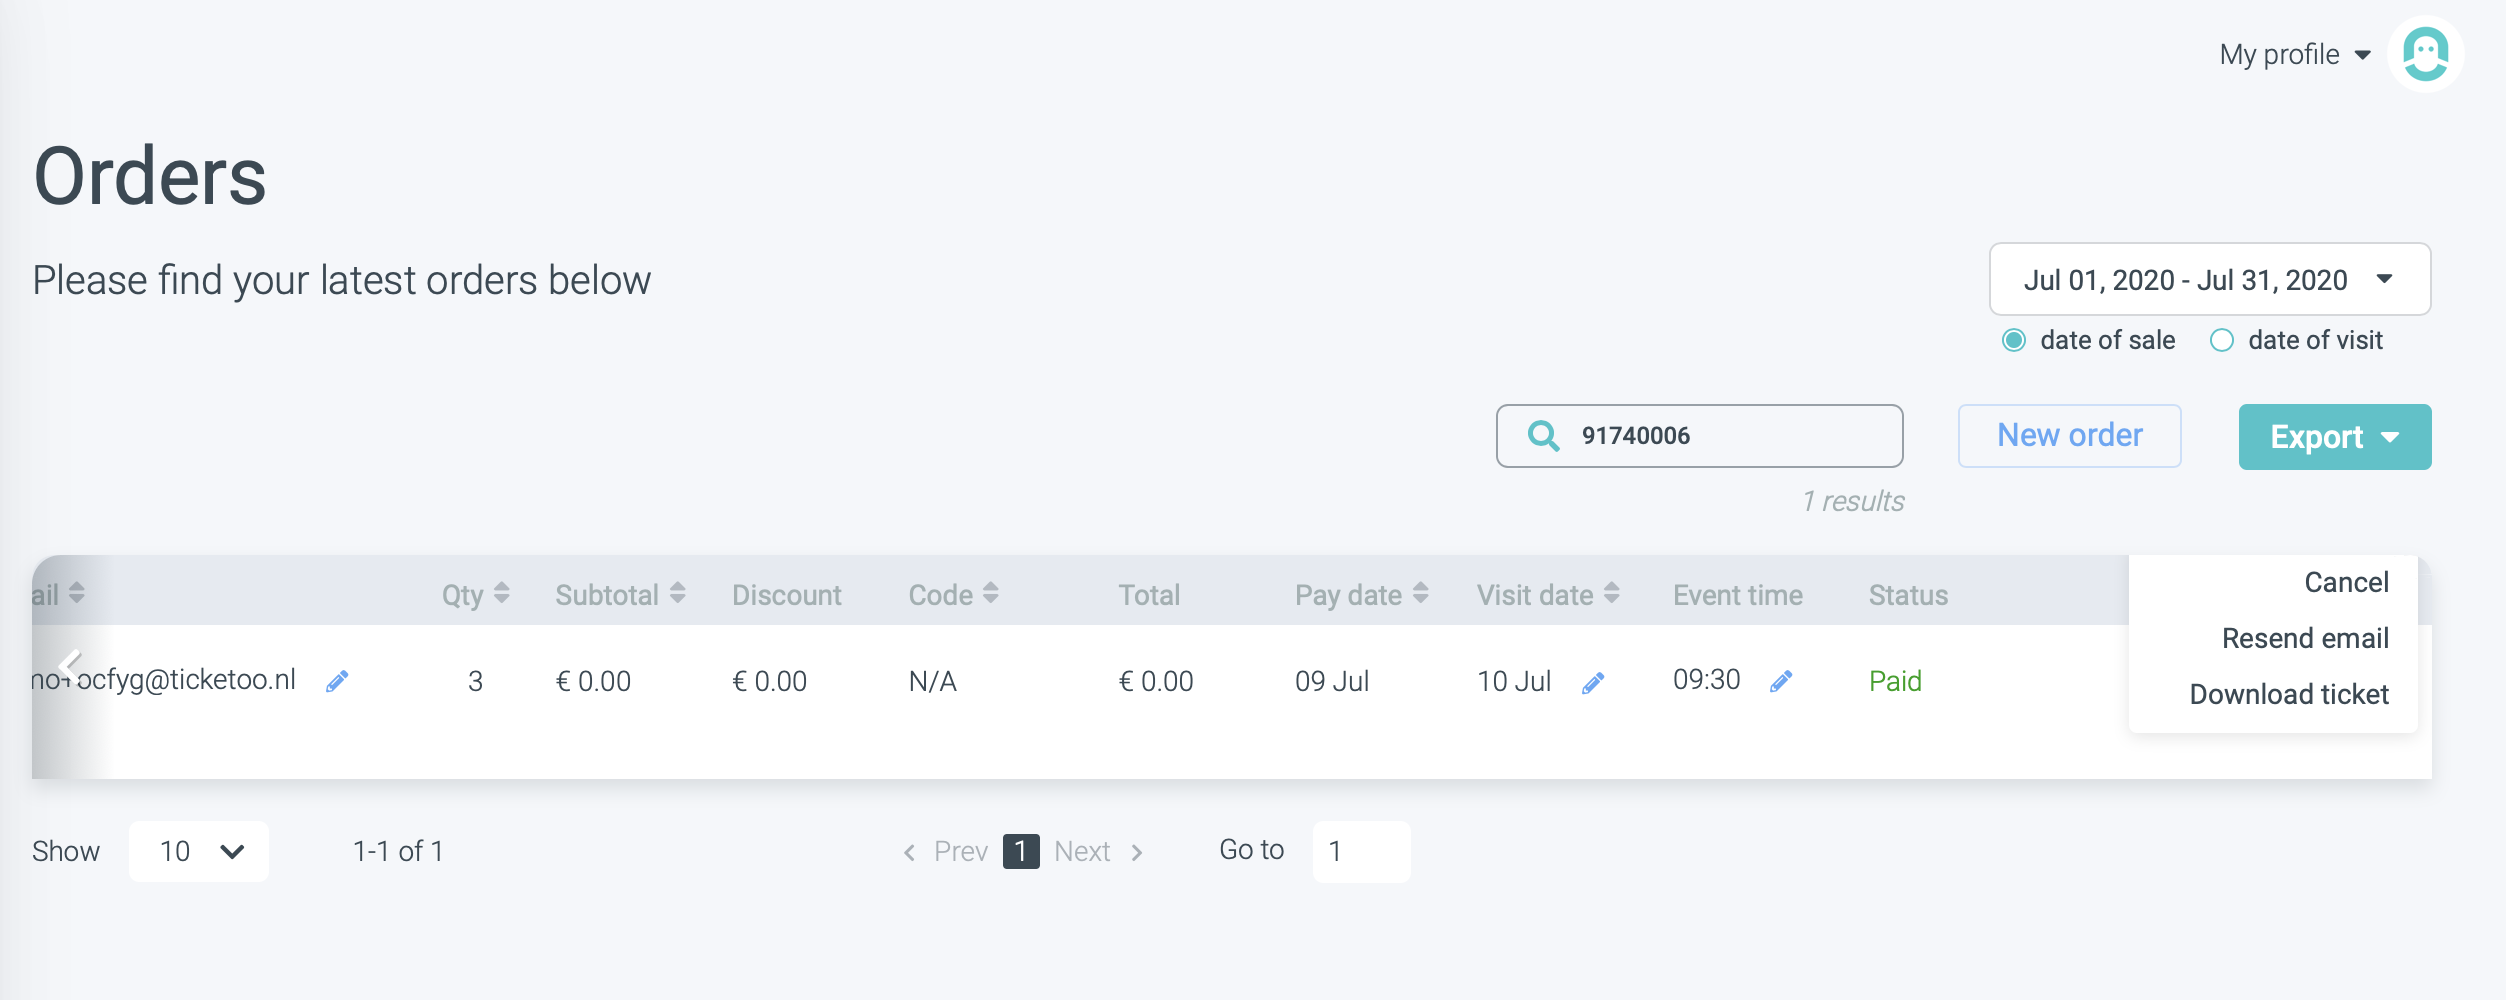The image size is (2506, 1000).
Task: Go to Prev page
Action: (x=946, y=851)
